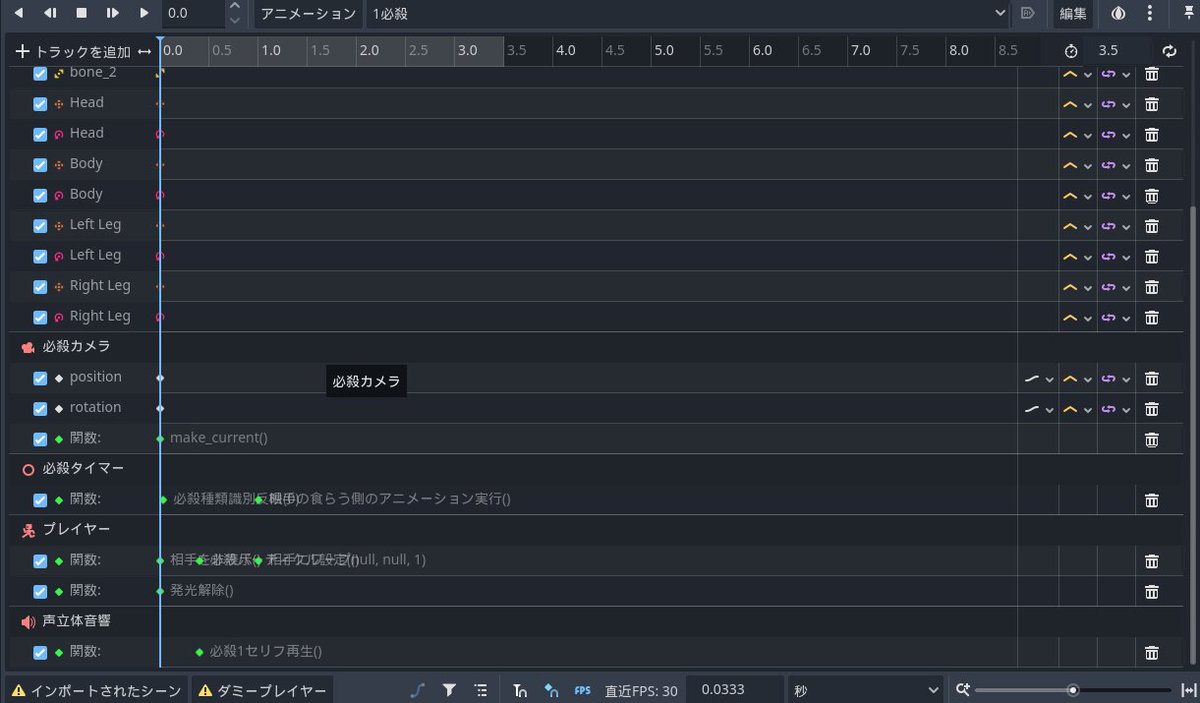Open the onion skinning options menu
The image size is (1200, 703).
1149,13
